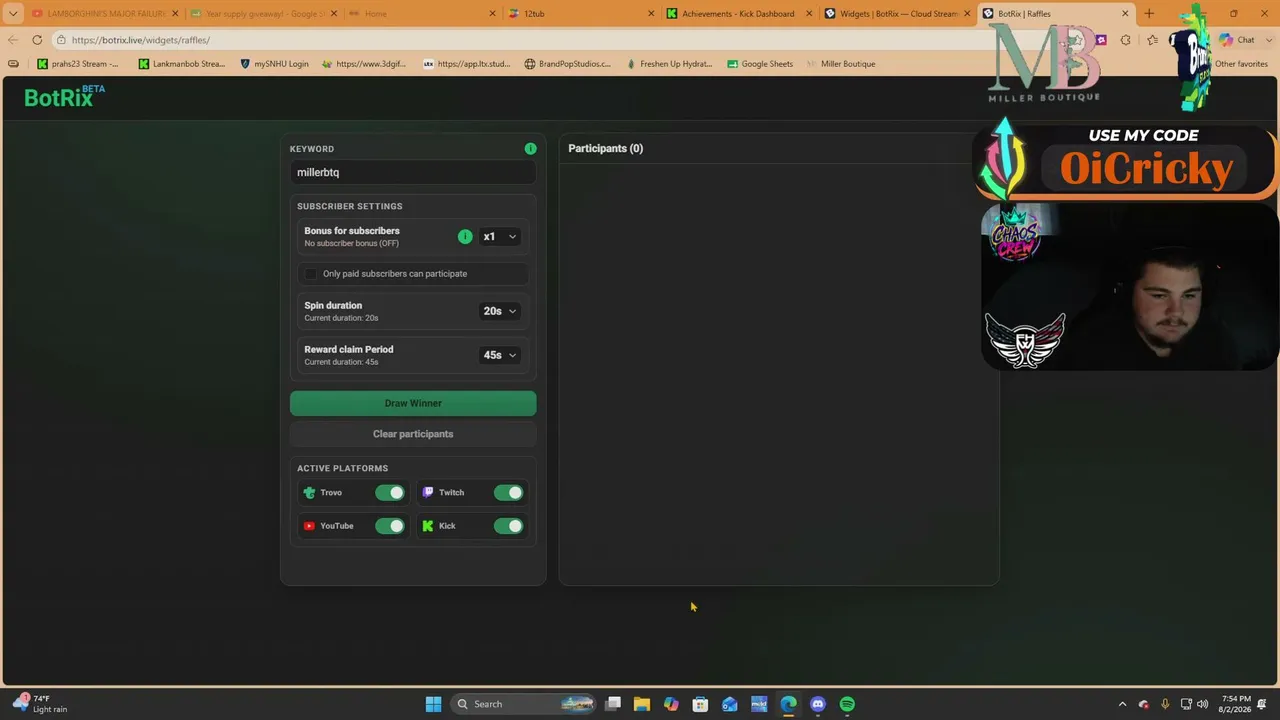The image size is (1280, 720).
Task: Open the Lankmanbob Stream bookmark
Action: pyautogui.click(x=182, y=64)
